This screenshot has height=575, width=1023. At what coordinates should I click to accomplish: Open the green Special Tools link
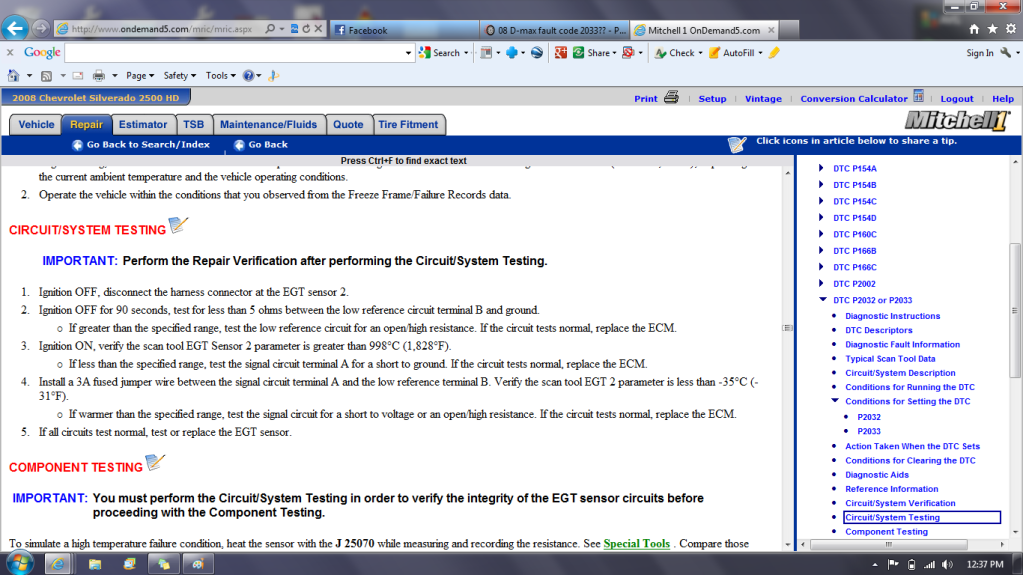[636, 544]
